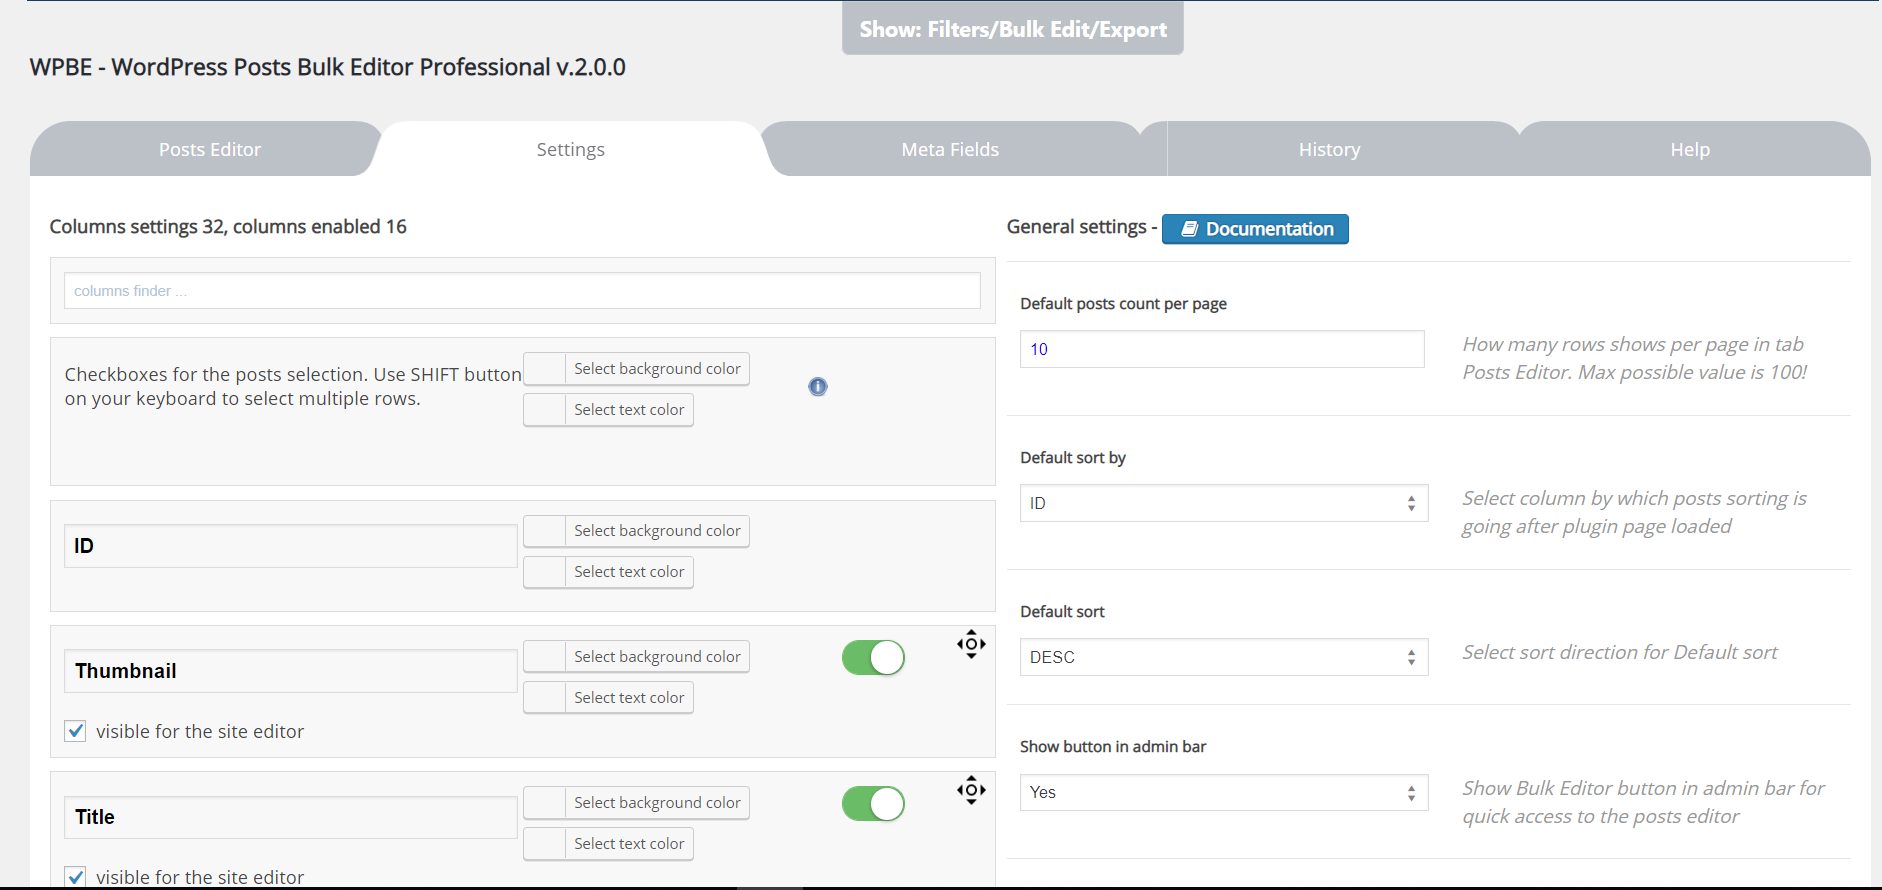The width and height of the screenshot is (1882, 890).
Task: Toggle off the Thumbnail column switch
Action: [x=873, y=658]
